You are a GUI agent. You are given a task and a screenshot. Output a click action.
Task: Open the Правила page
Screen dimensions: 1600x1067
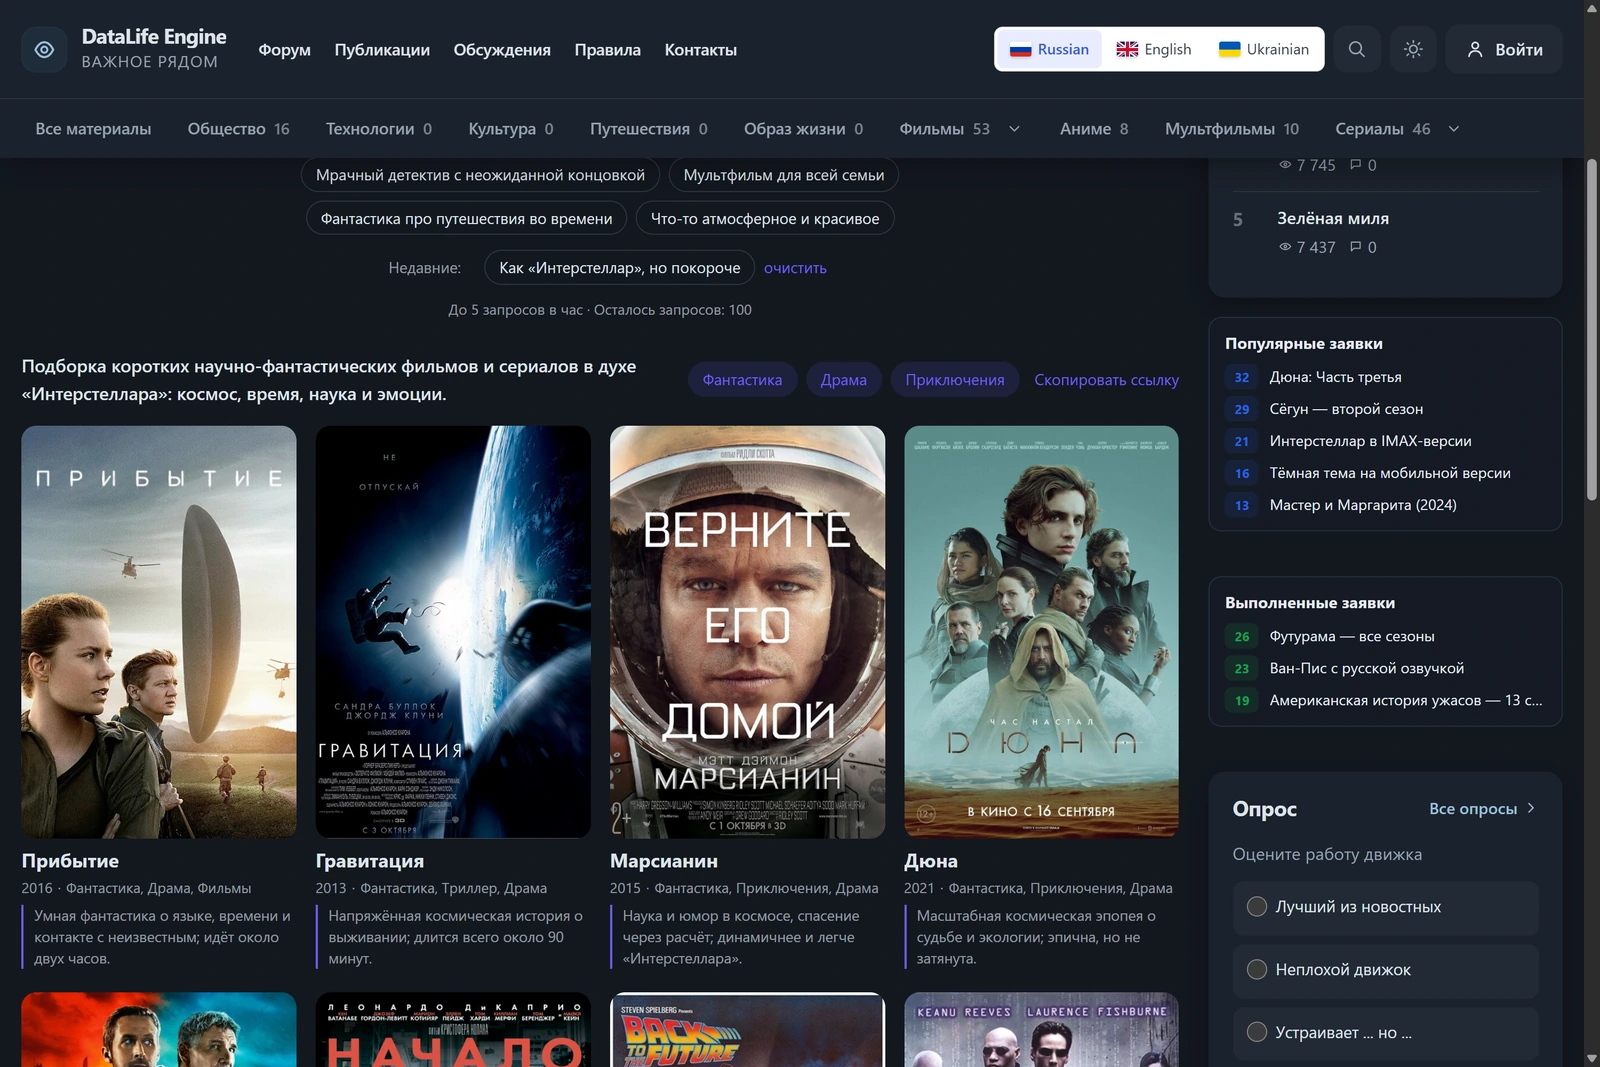tap(608, 50)
